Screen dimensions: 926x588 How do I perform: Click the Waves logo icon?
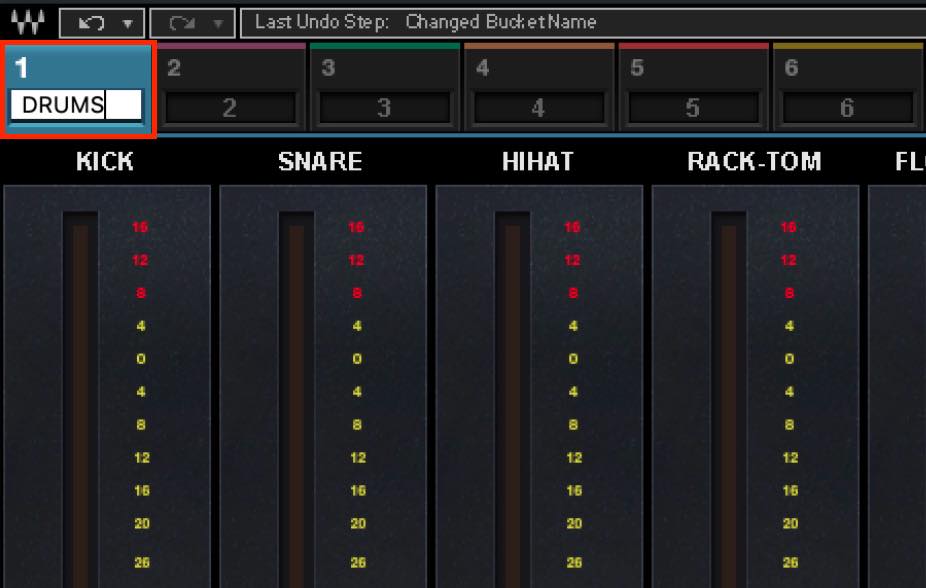[28, 23]
